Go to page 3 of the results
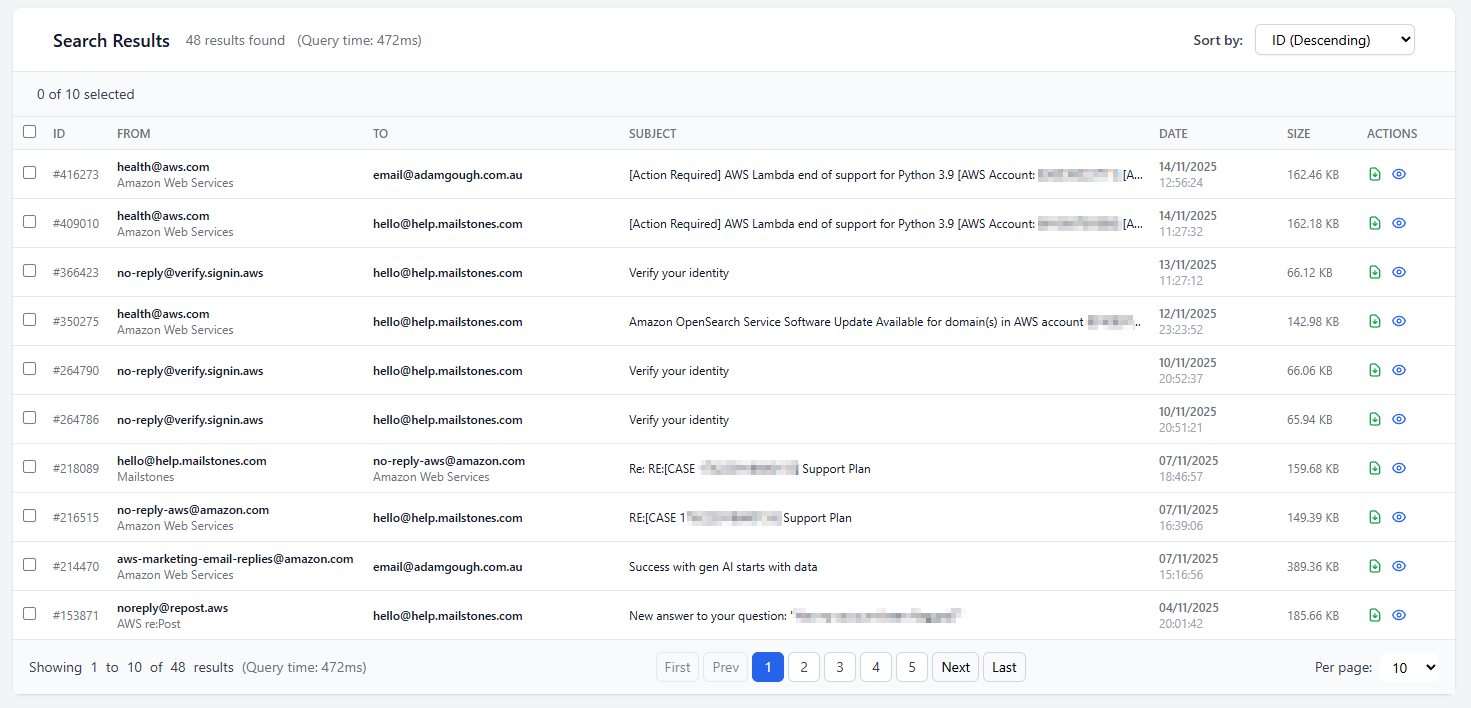The height and width of the screenshot is (708, 1471). [839, 667]
